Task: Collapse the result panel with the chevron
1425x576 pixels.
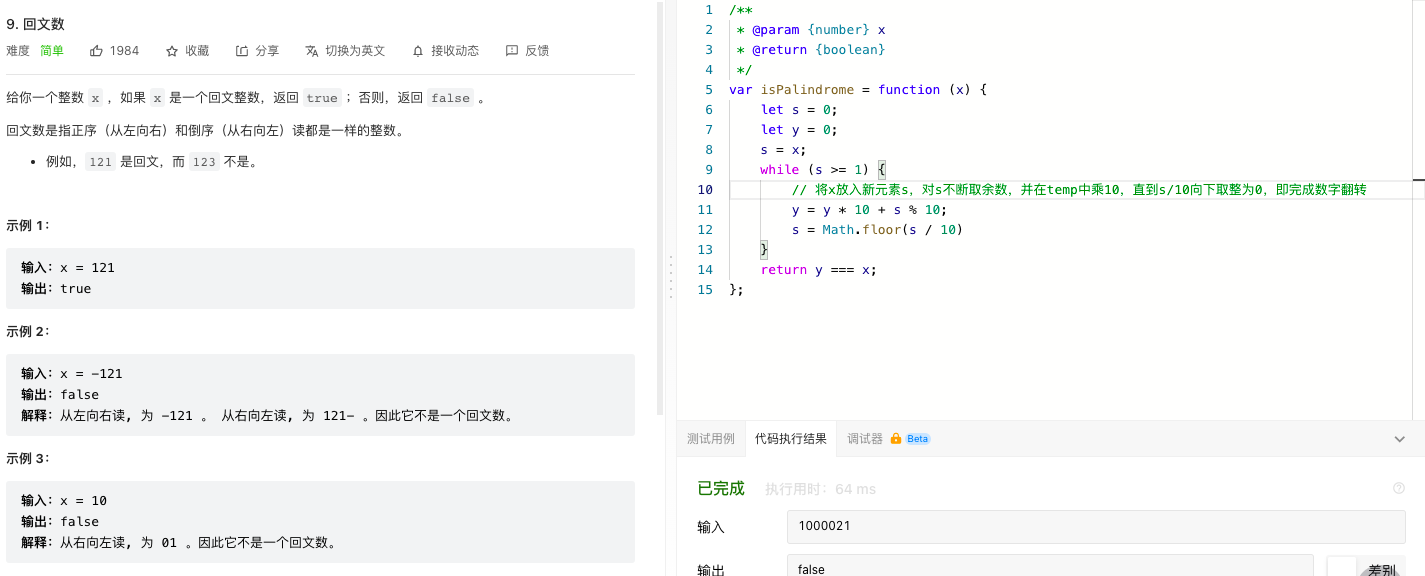Action: [x=1399, y=438]
